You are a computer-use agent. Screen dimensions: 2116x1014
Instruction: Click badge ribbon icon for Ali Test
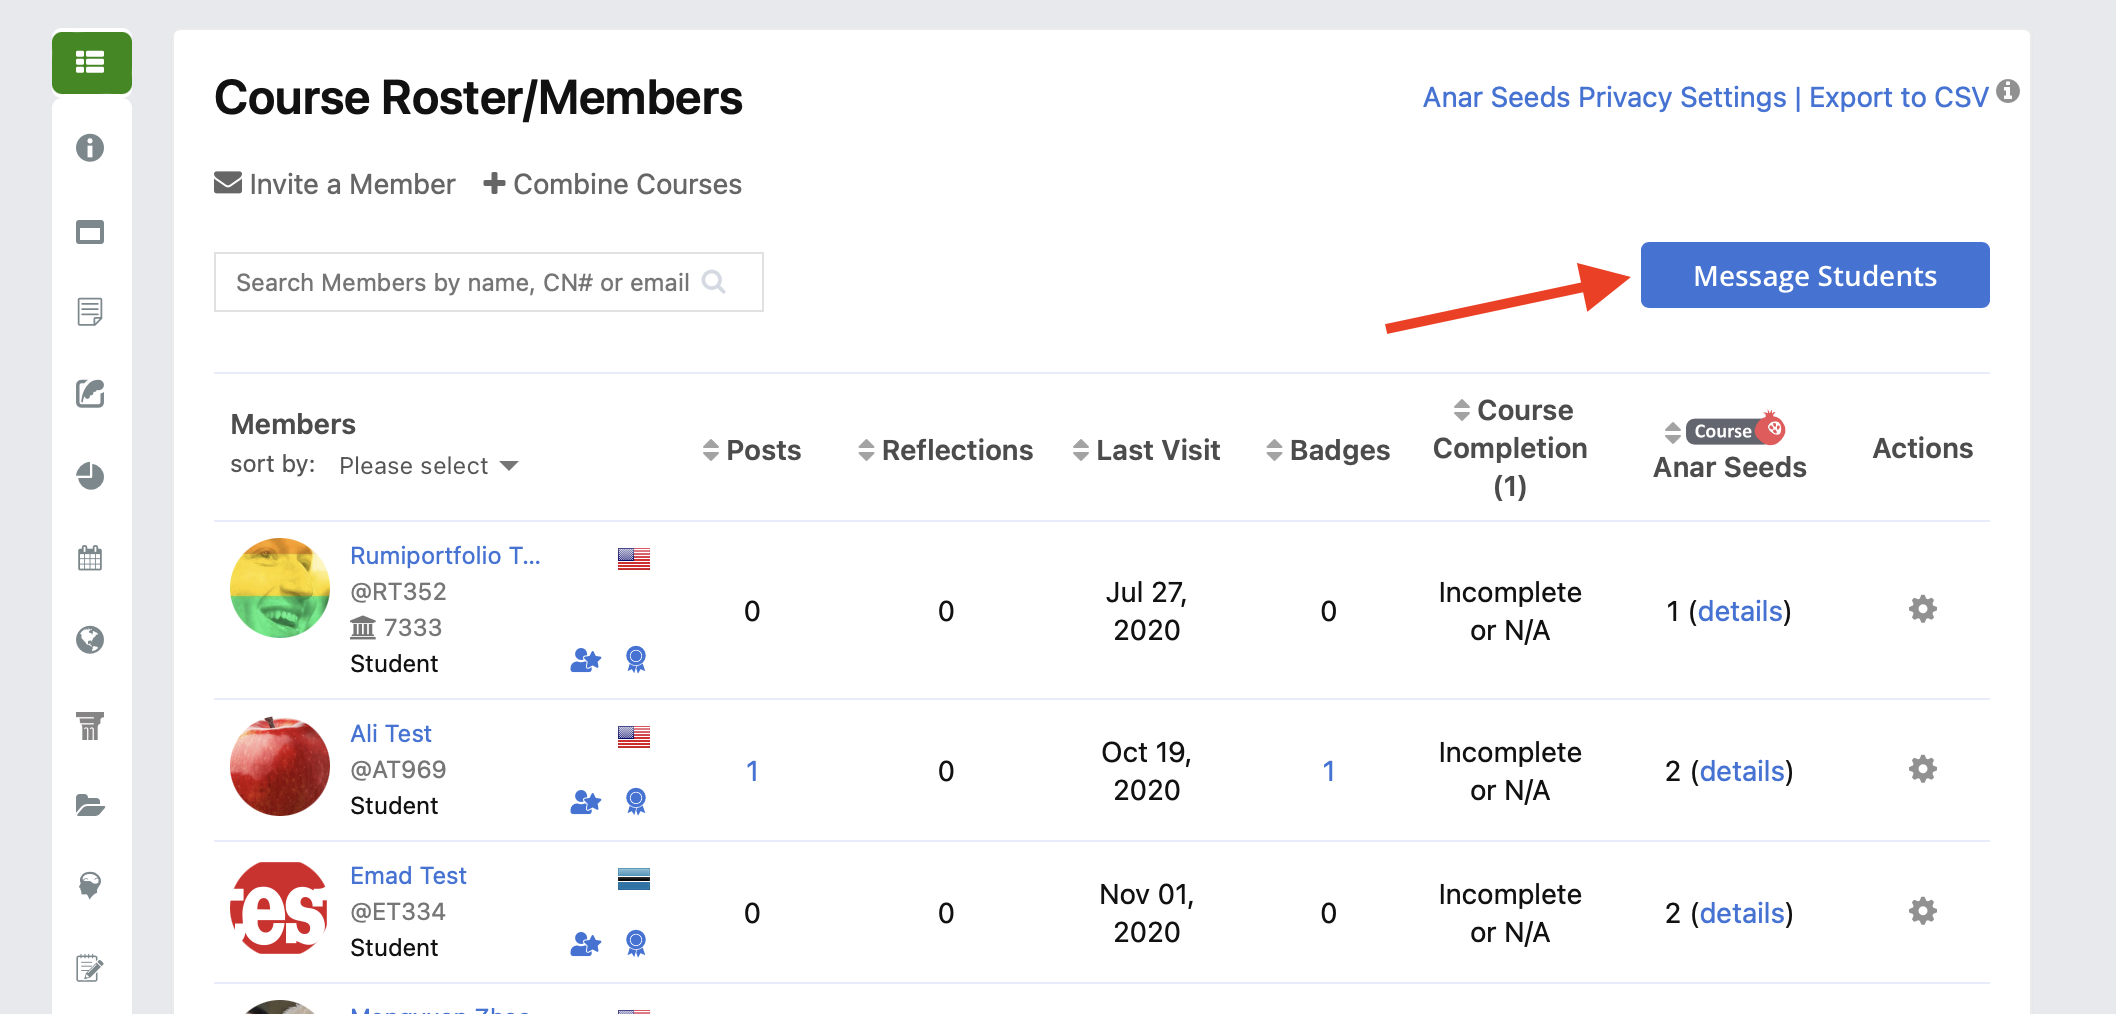coord(636,801)
